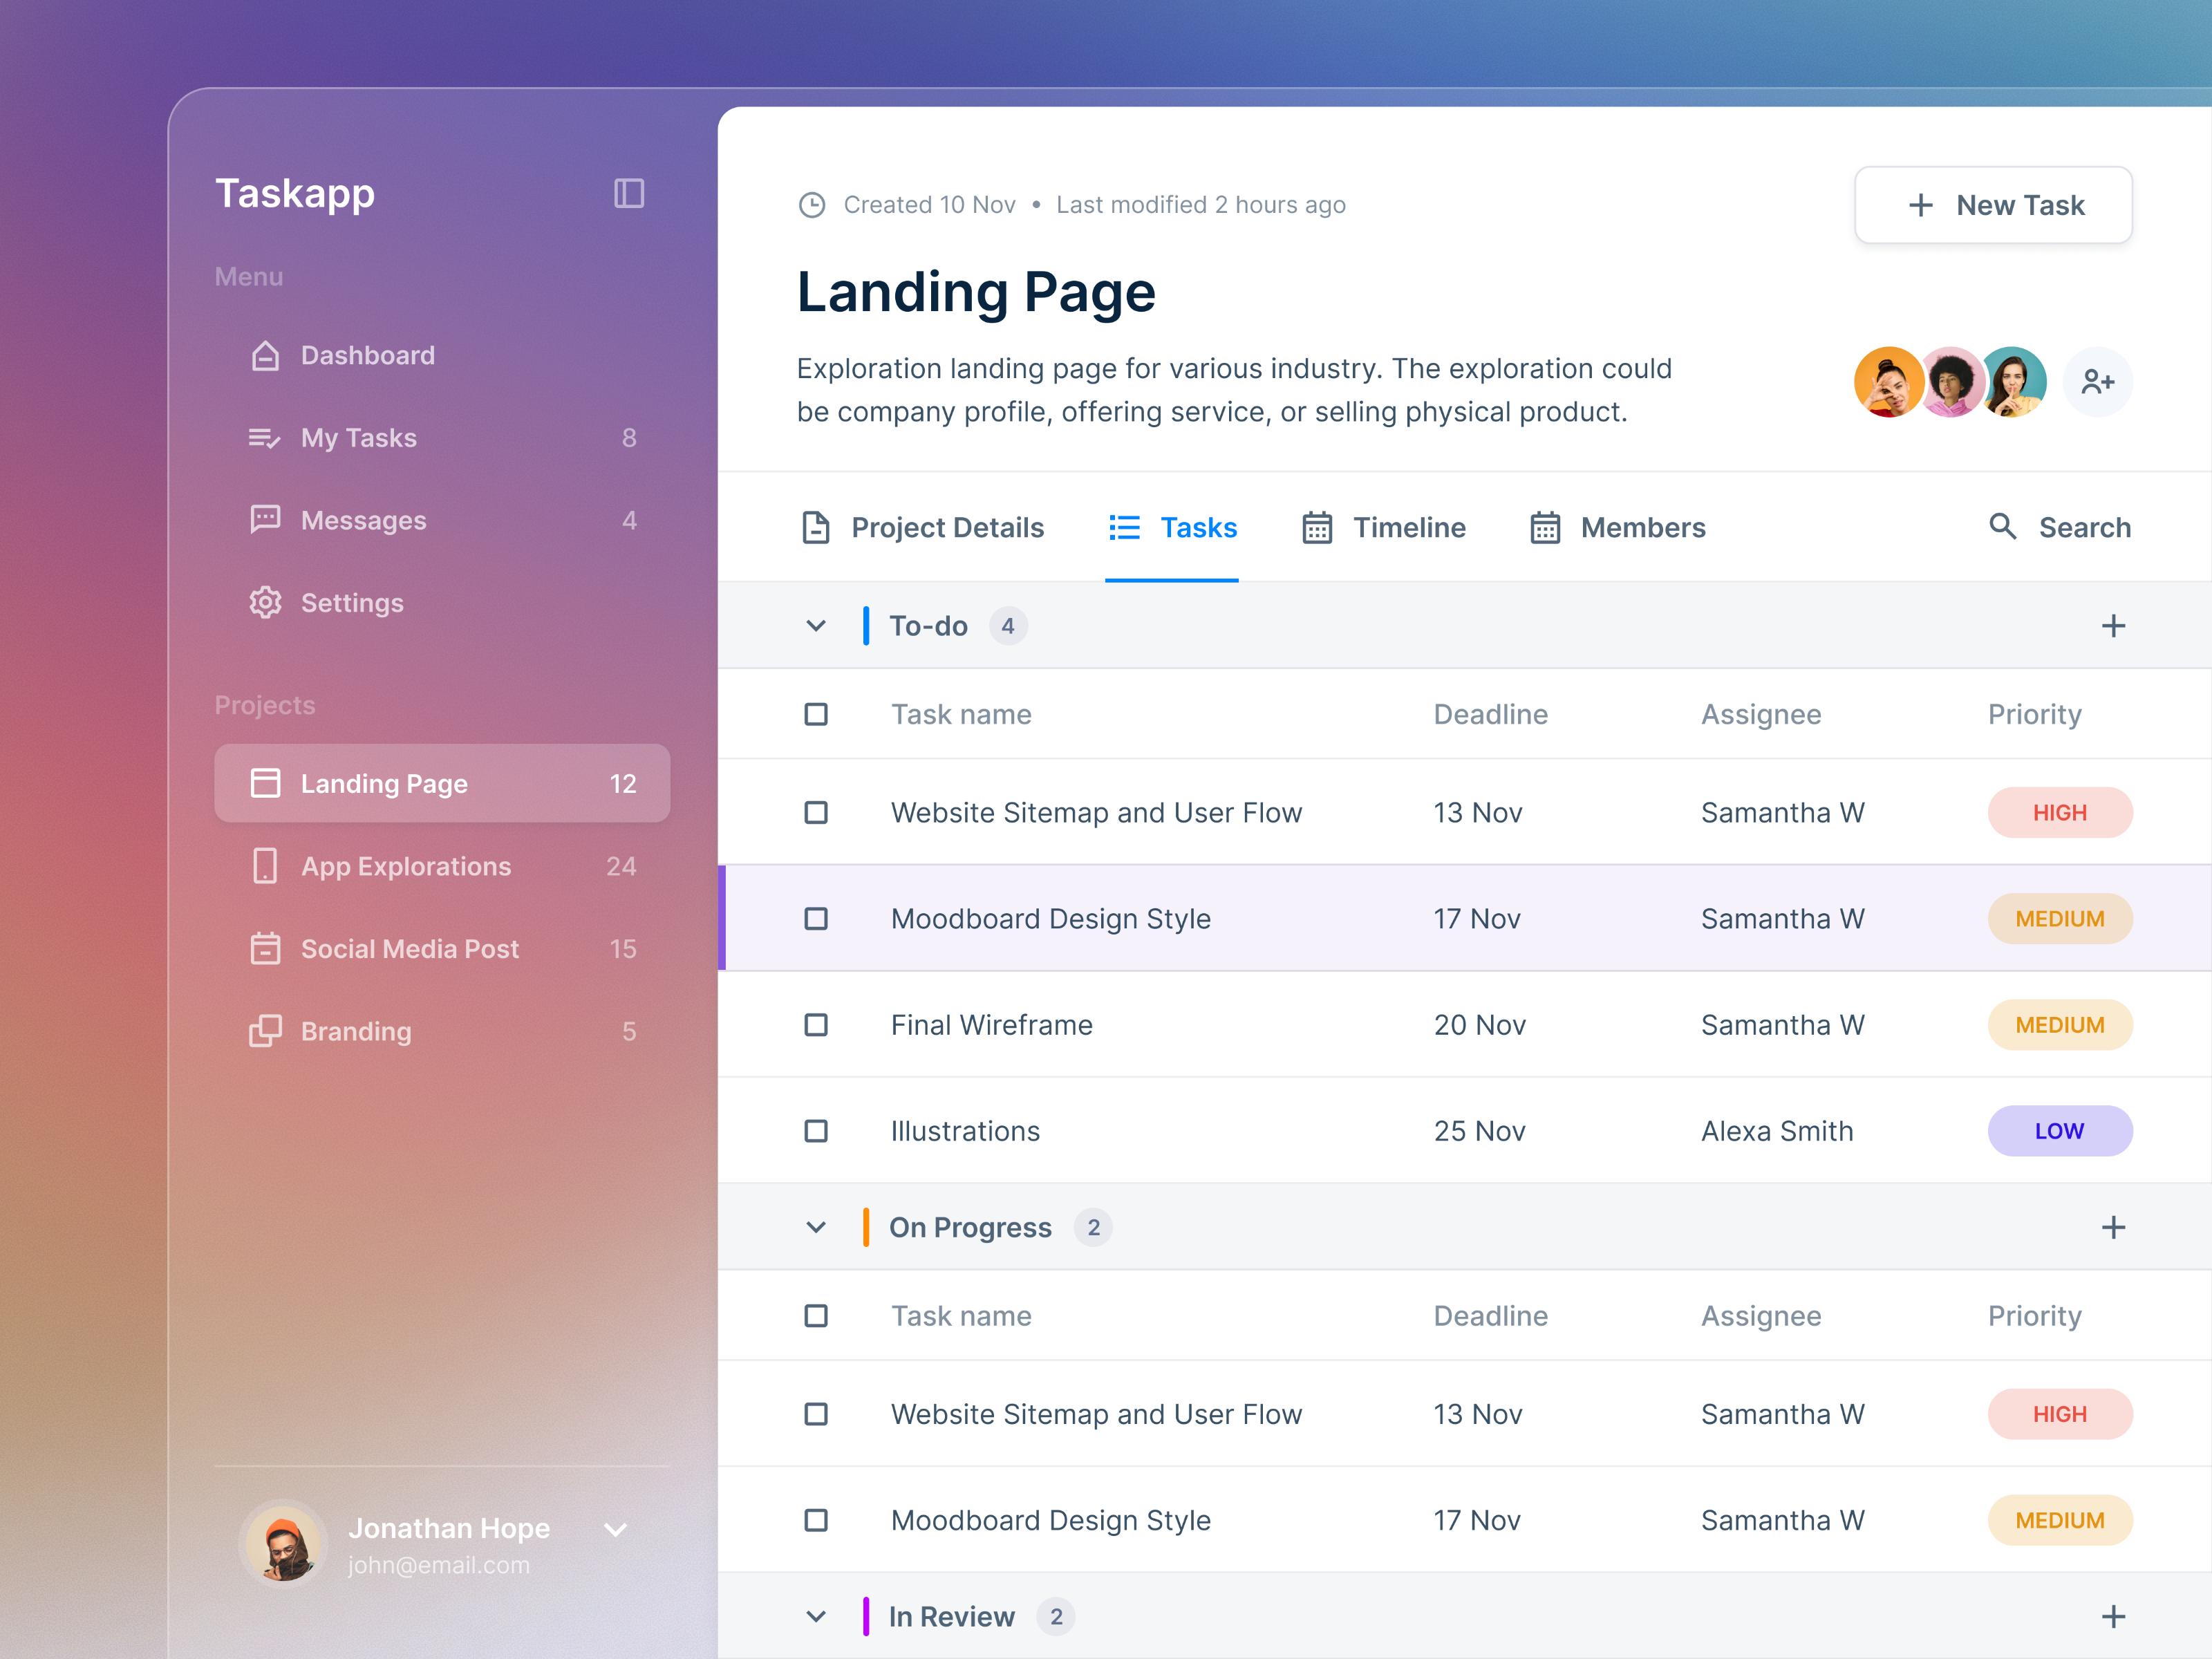Collapse the In Review section chevron

[x=816, y=1616]
